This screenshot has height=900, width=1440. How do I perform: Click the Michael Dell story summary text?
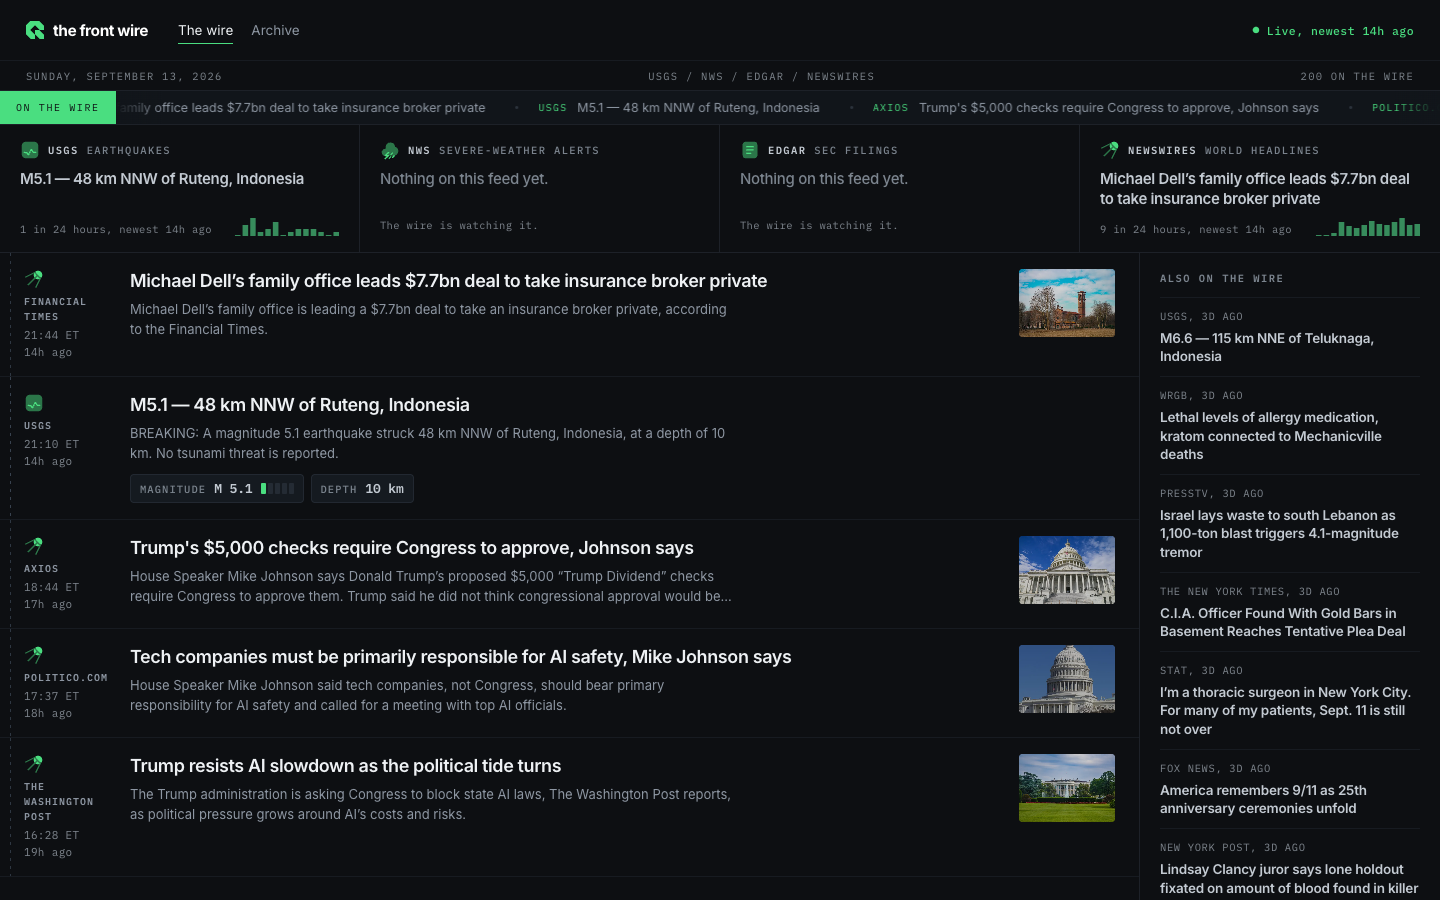coord(428,319)
